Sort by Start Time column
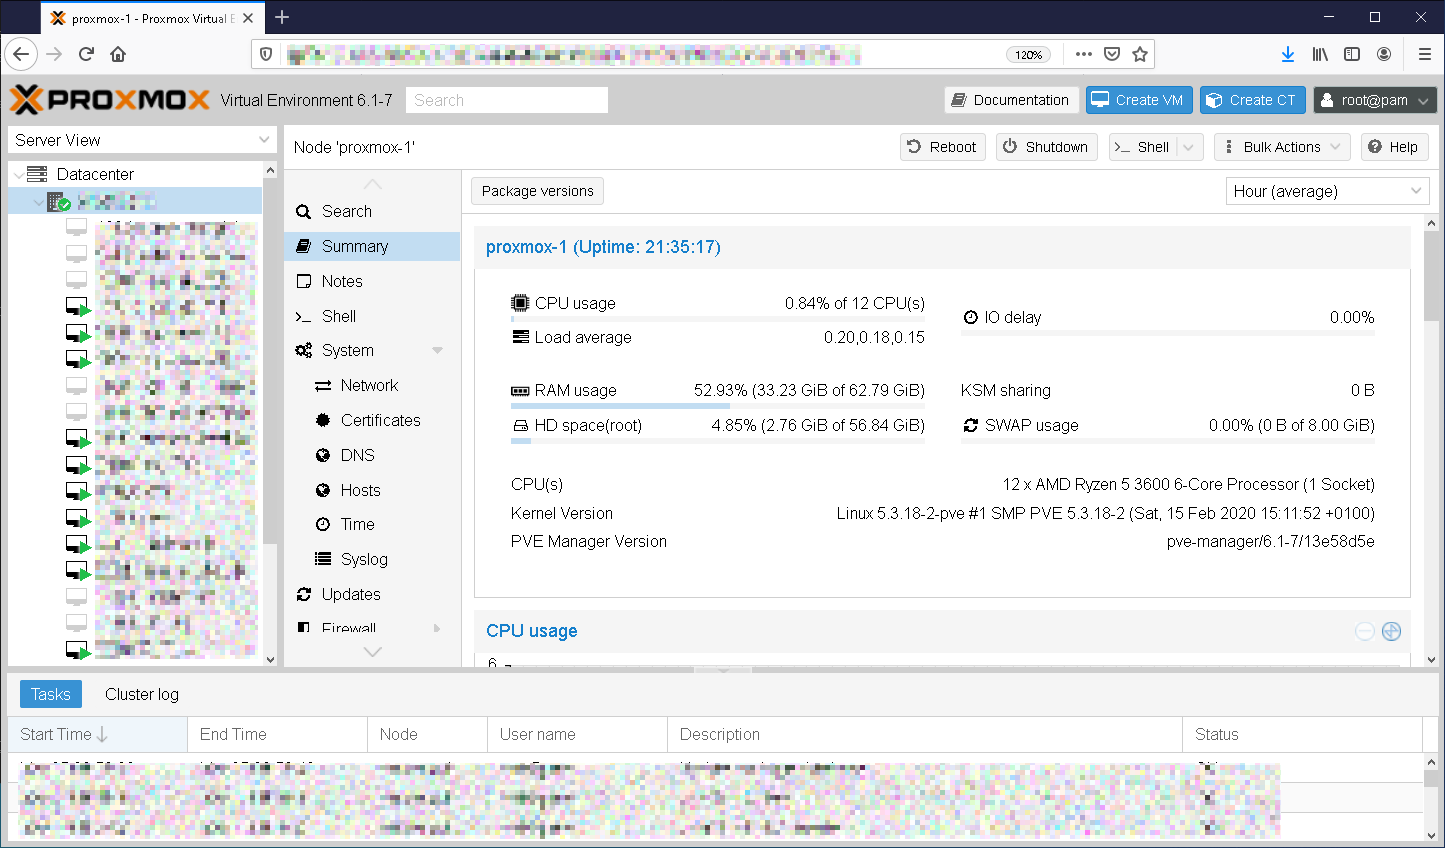The image size is (1445, 848). 97,734
